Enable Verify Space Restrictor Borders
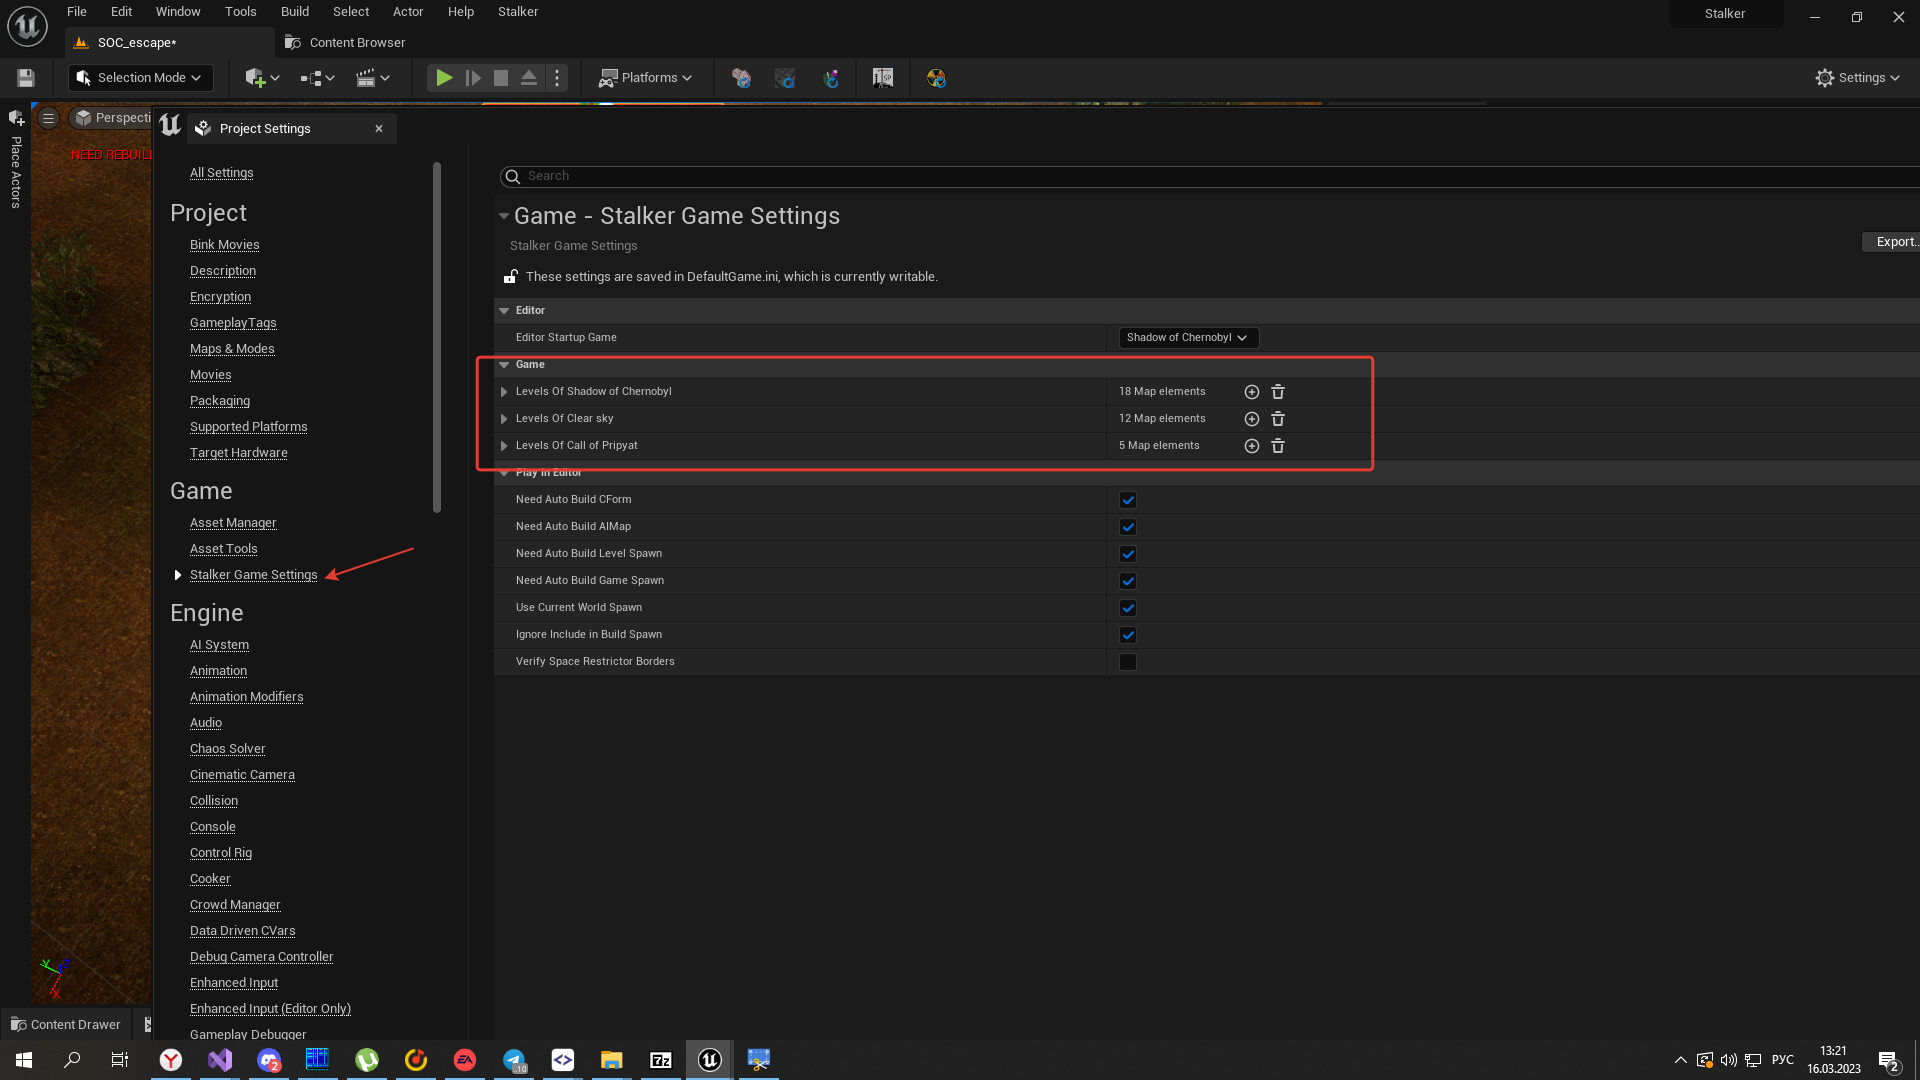Image resolution: width=1920 pixels, height=1080 pixels. (x=1128, y=662)
